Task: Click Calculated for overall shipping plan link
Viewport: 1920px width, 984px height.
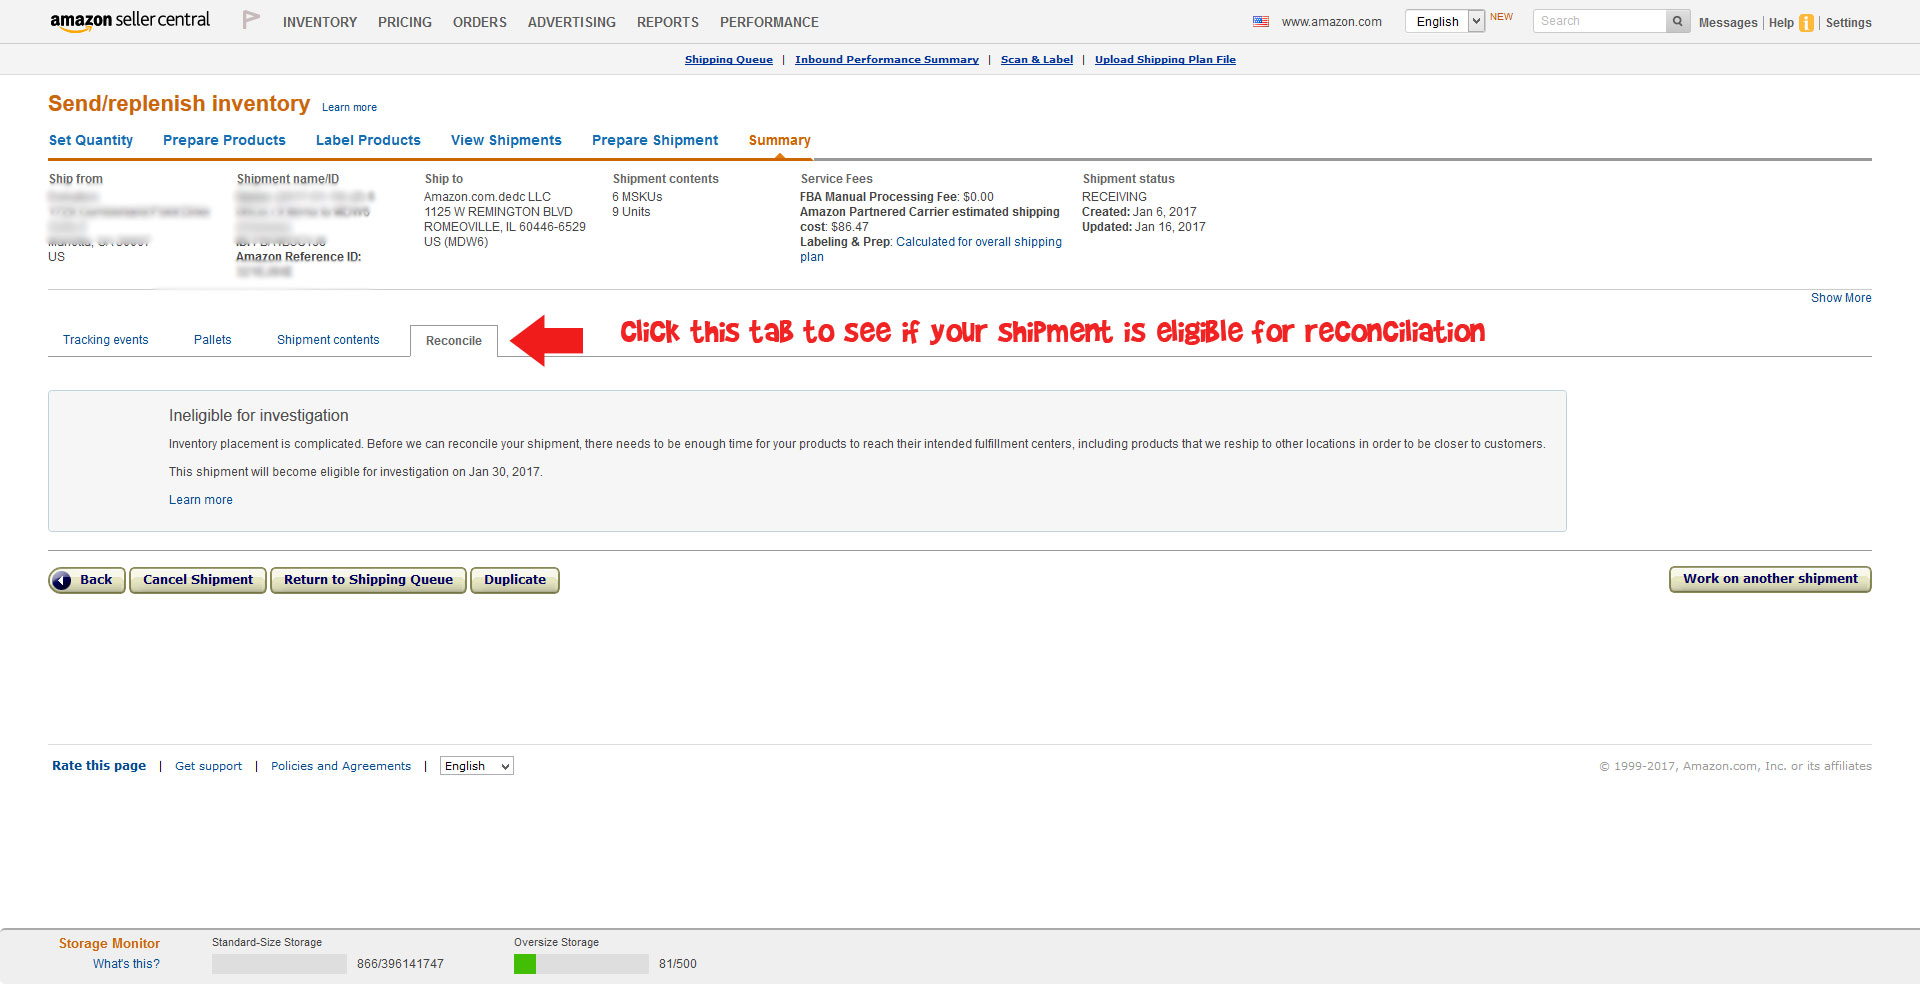Action: (x=978, y=242)
